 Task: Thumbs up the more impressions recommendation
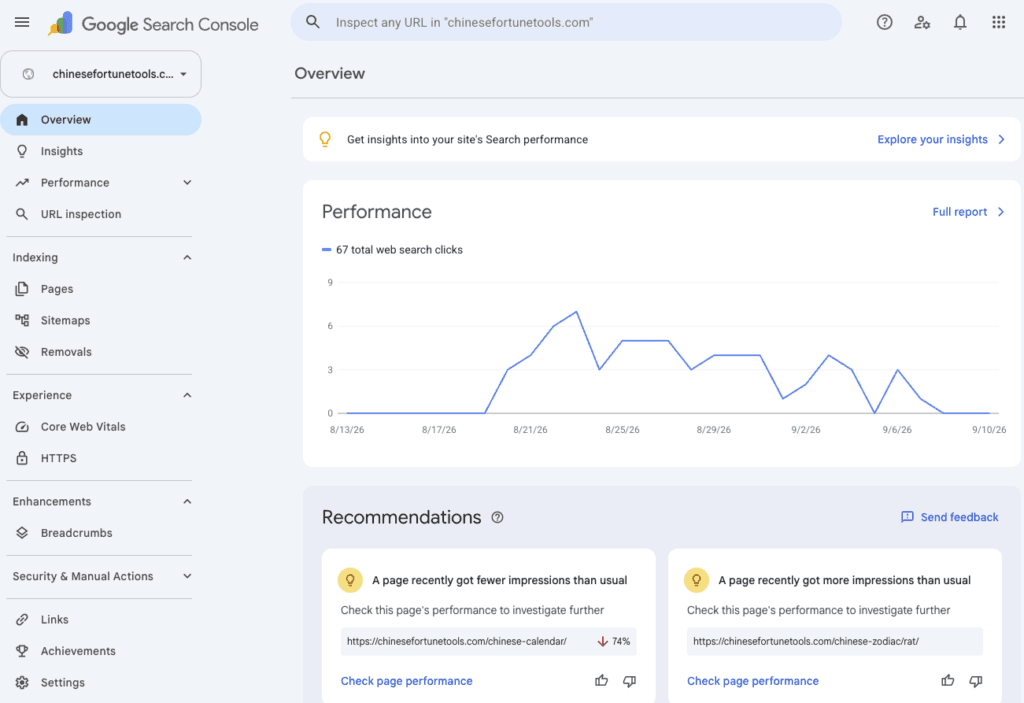click(948, 681)
